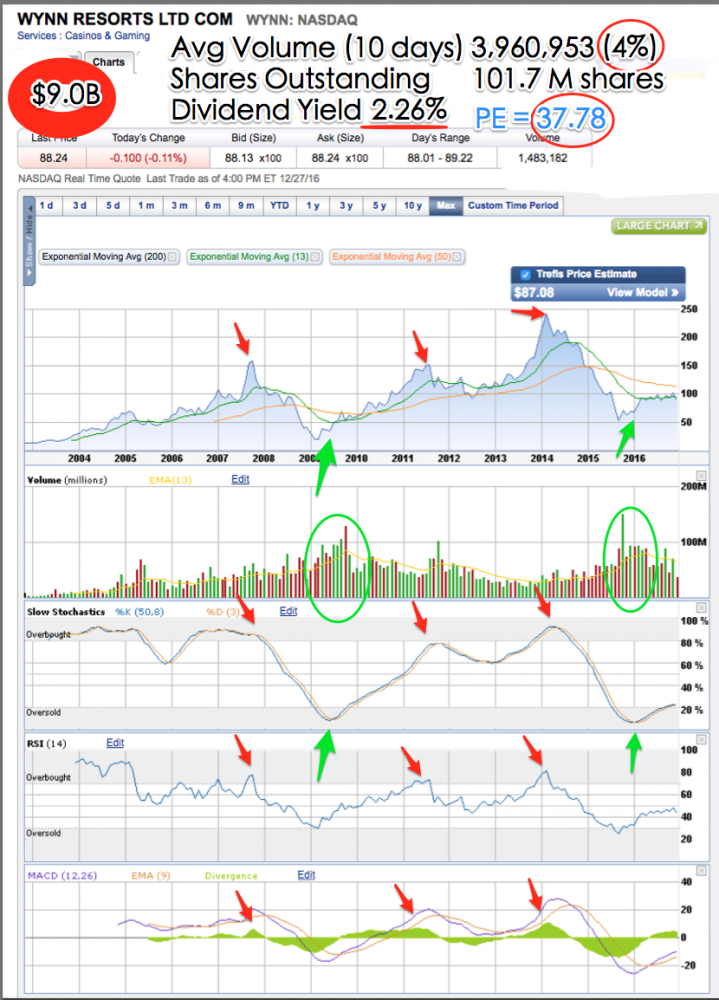Select the 6 m time range

click(x=213, y=206)
